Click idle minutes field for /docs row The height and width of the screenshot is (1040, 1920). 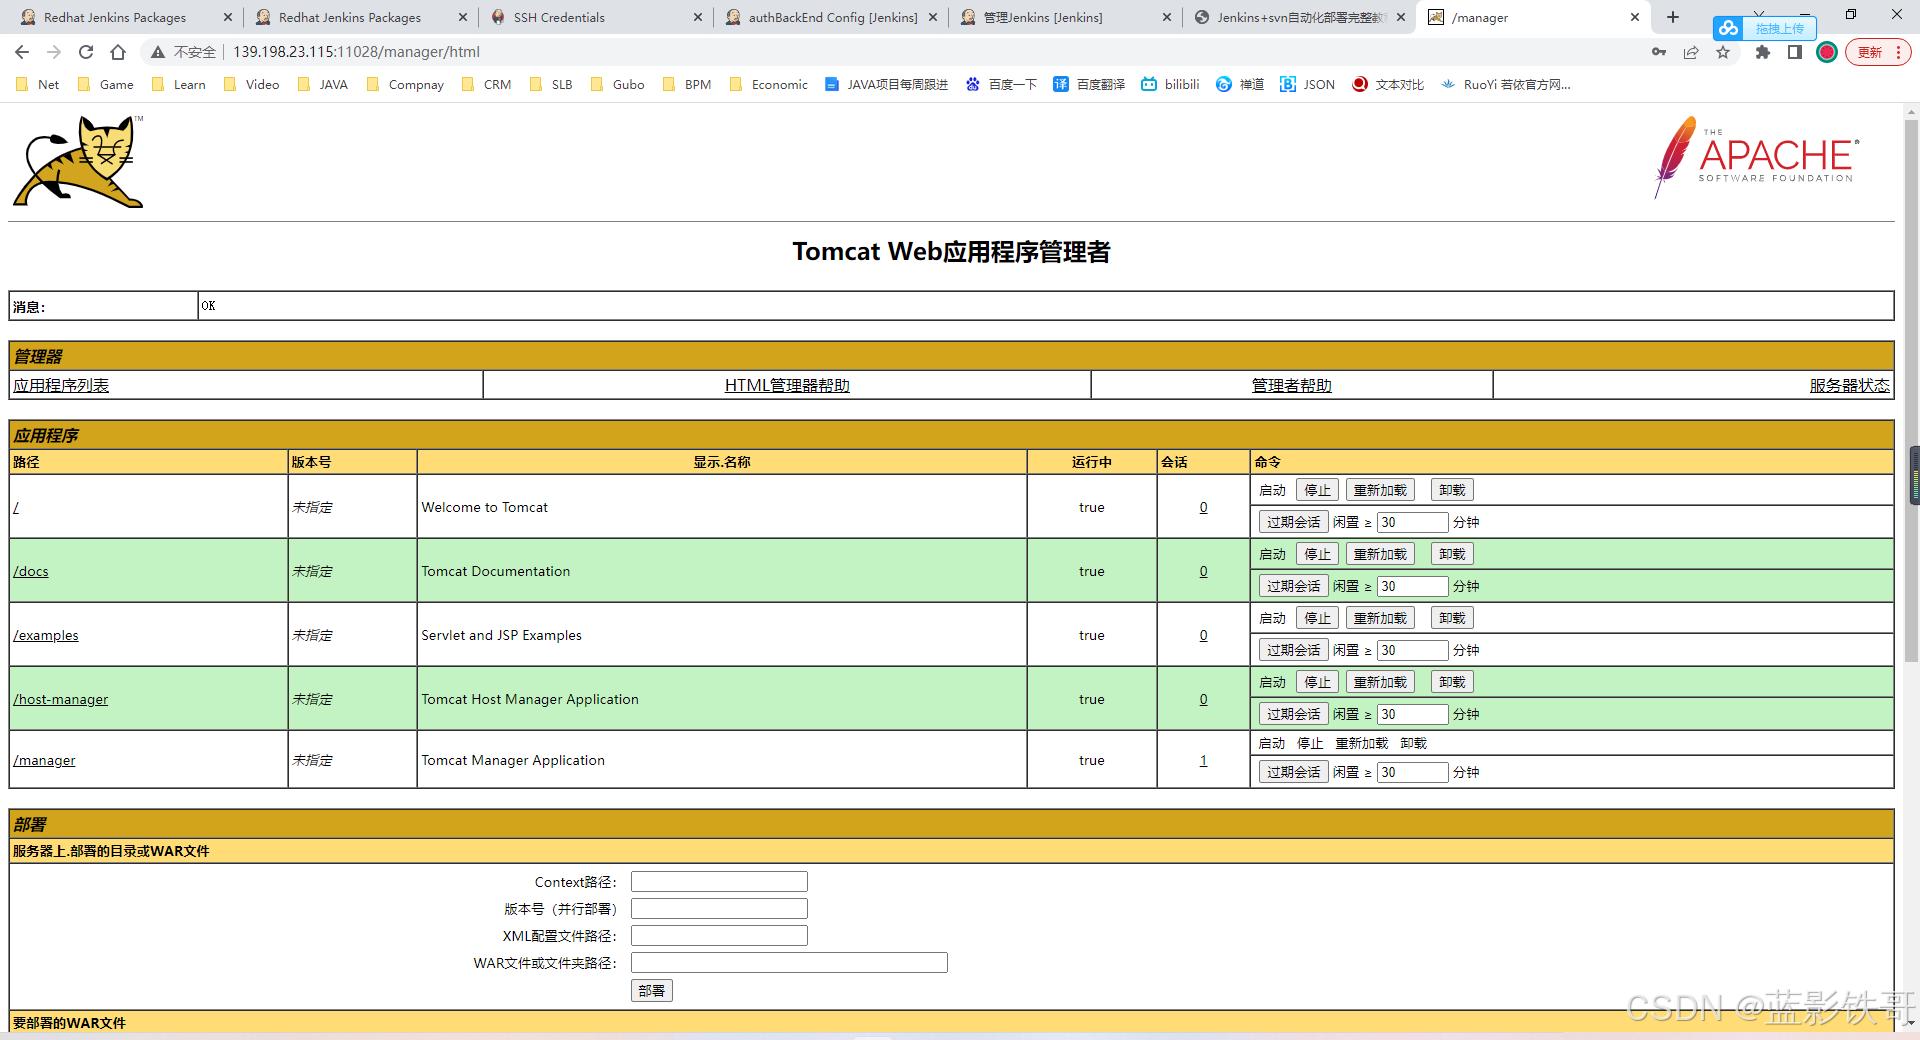pyautogui.click(x=1412, y=586)
